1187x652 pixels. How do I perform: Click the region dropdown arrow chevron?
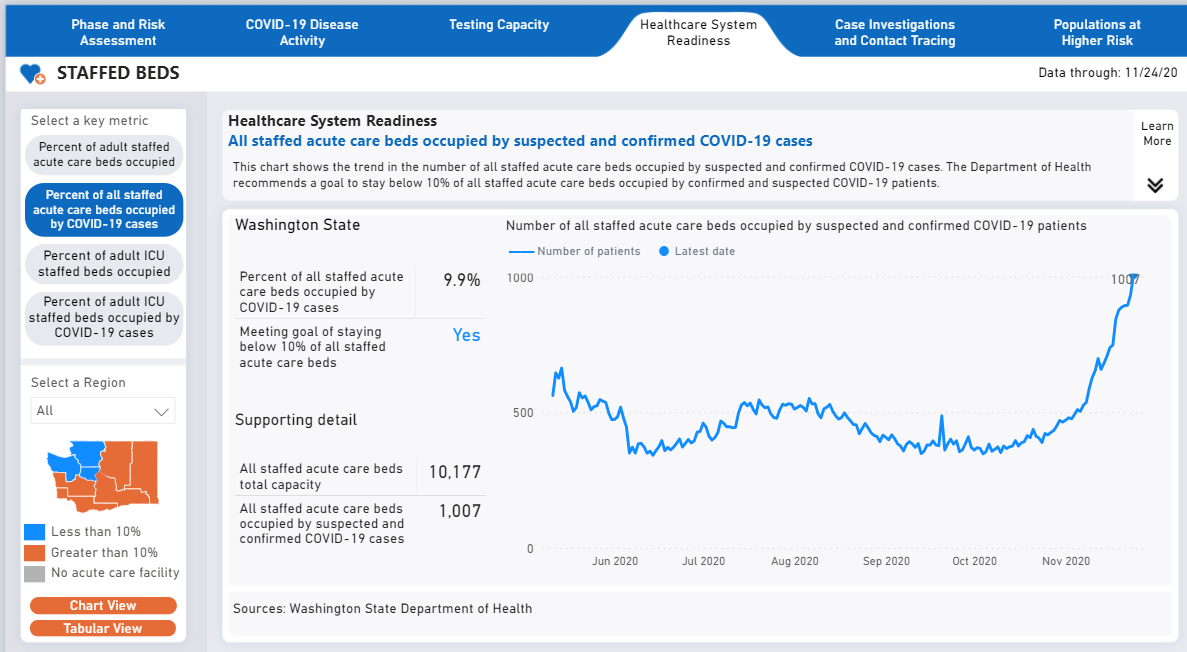[161, 412]
